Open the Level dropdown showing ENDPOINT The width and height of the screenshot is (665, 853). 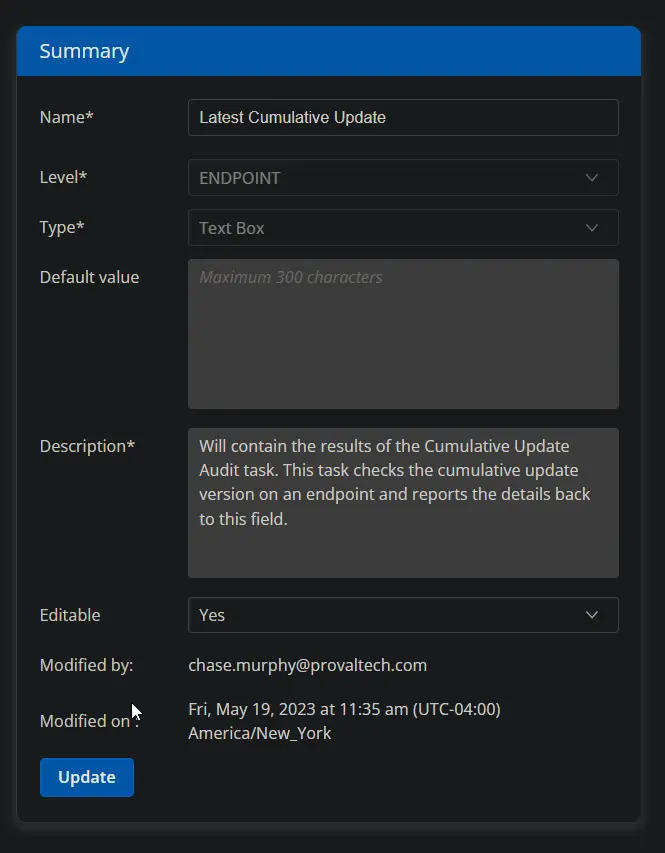[x=403, y=178]
